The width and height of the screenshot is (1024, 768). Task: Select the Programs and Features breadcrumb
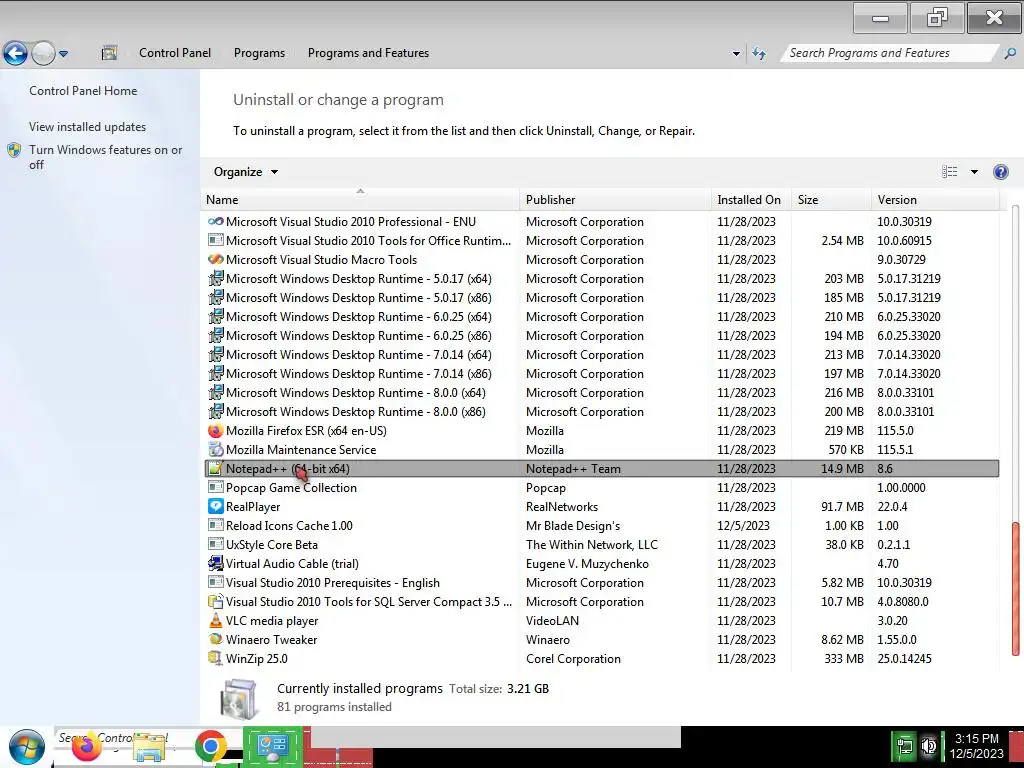click(368, 53)
